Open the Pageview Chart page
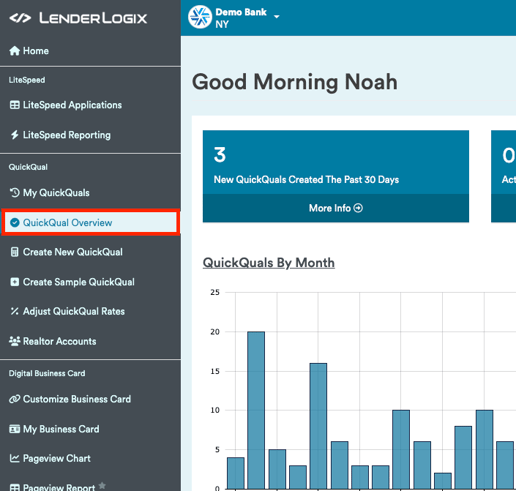This screenshot has height=491, width=516. pos(90,458)
